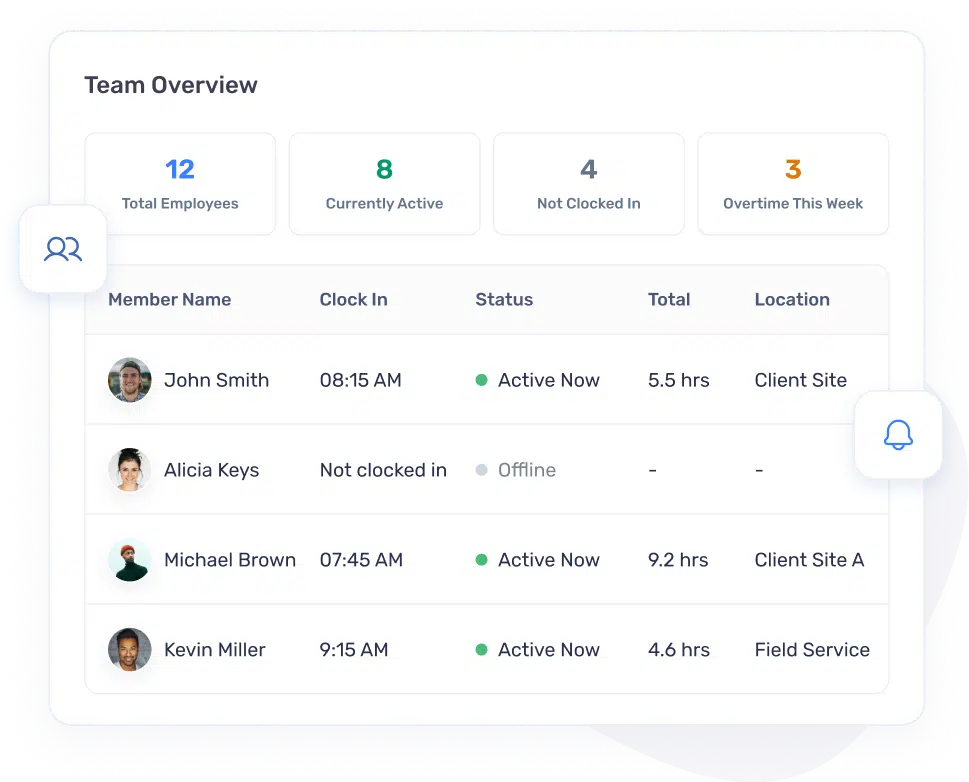Sort by Status column header

504,299
